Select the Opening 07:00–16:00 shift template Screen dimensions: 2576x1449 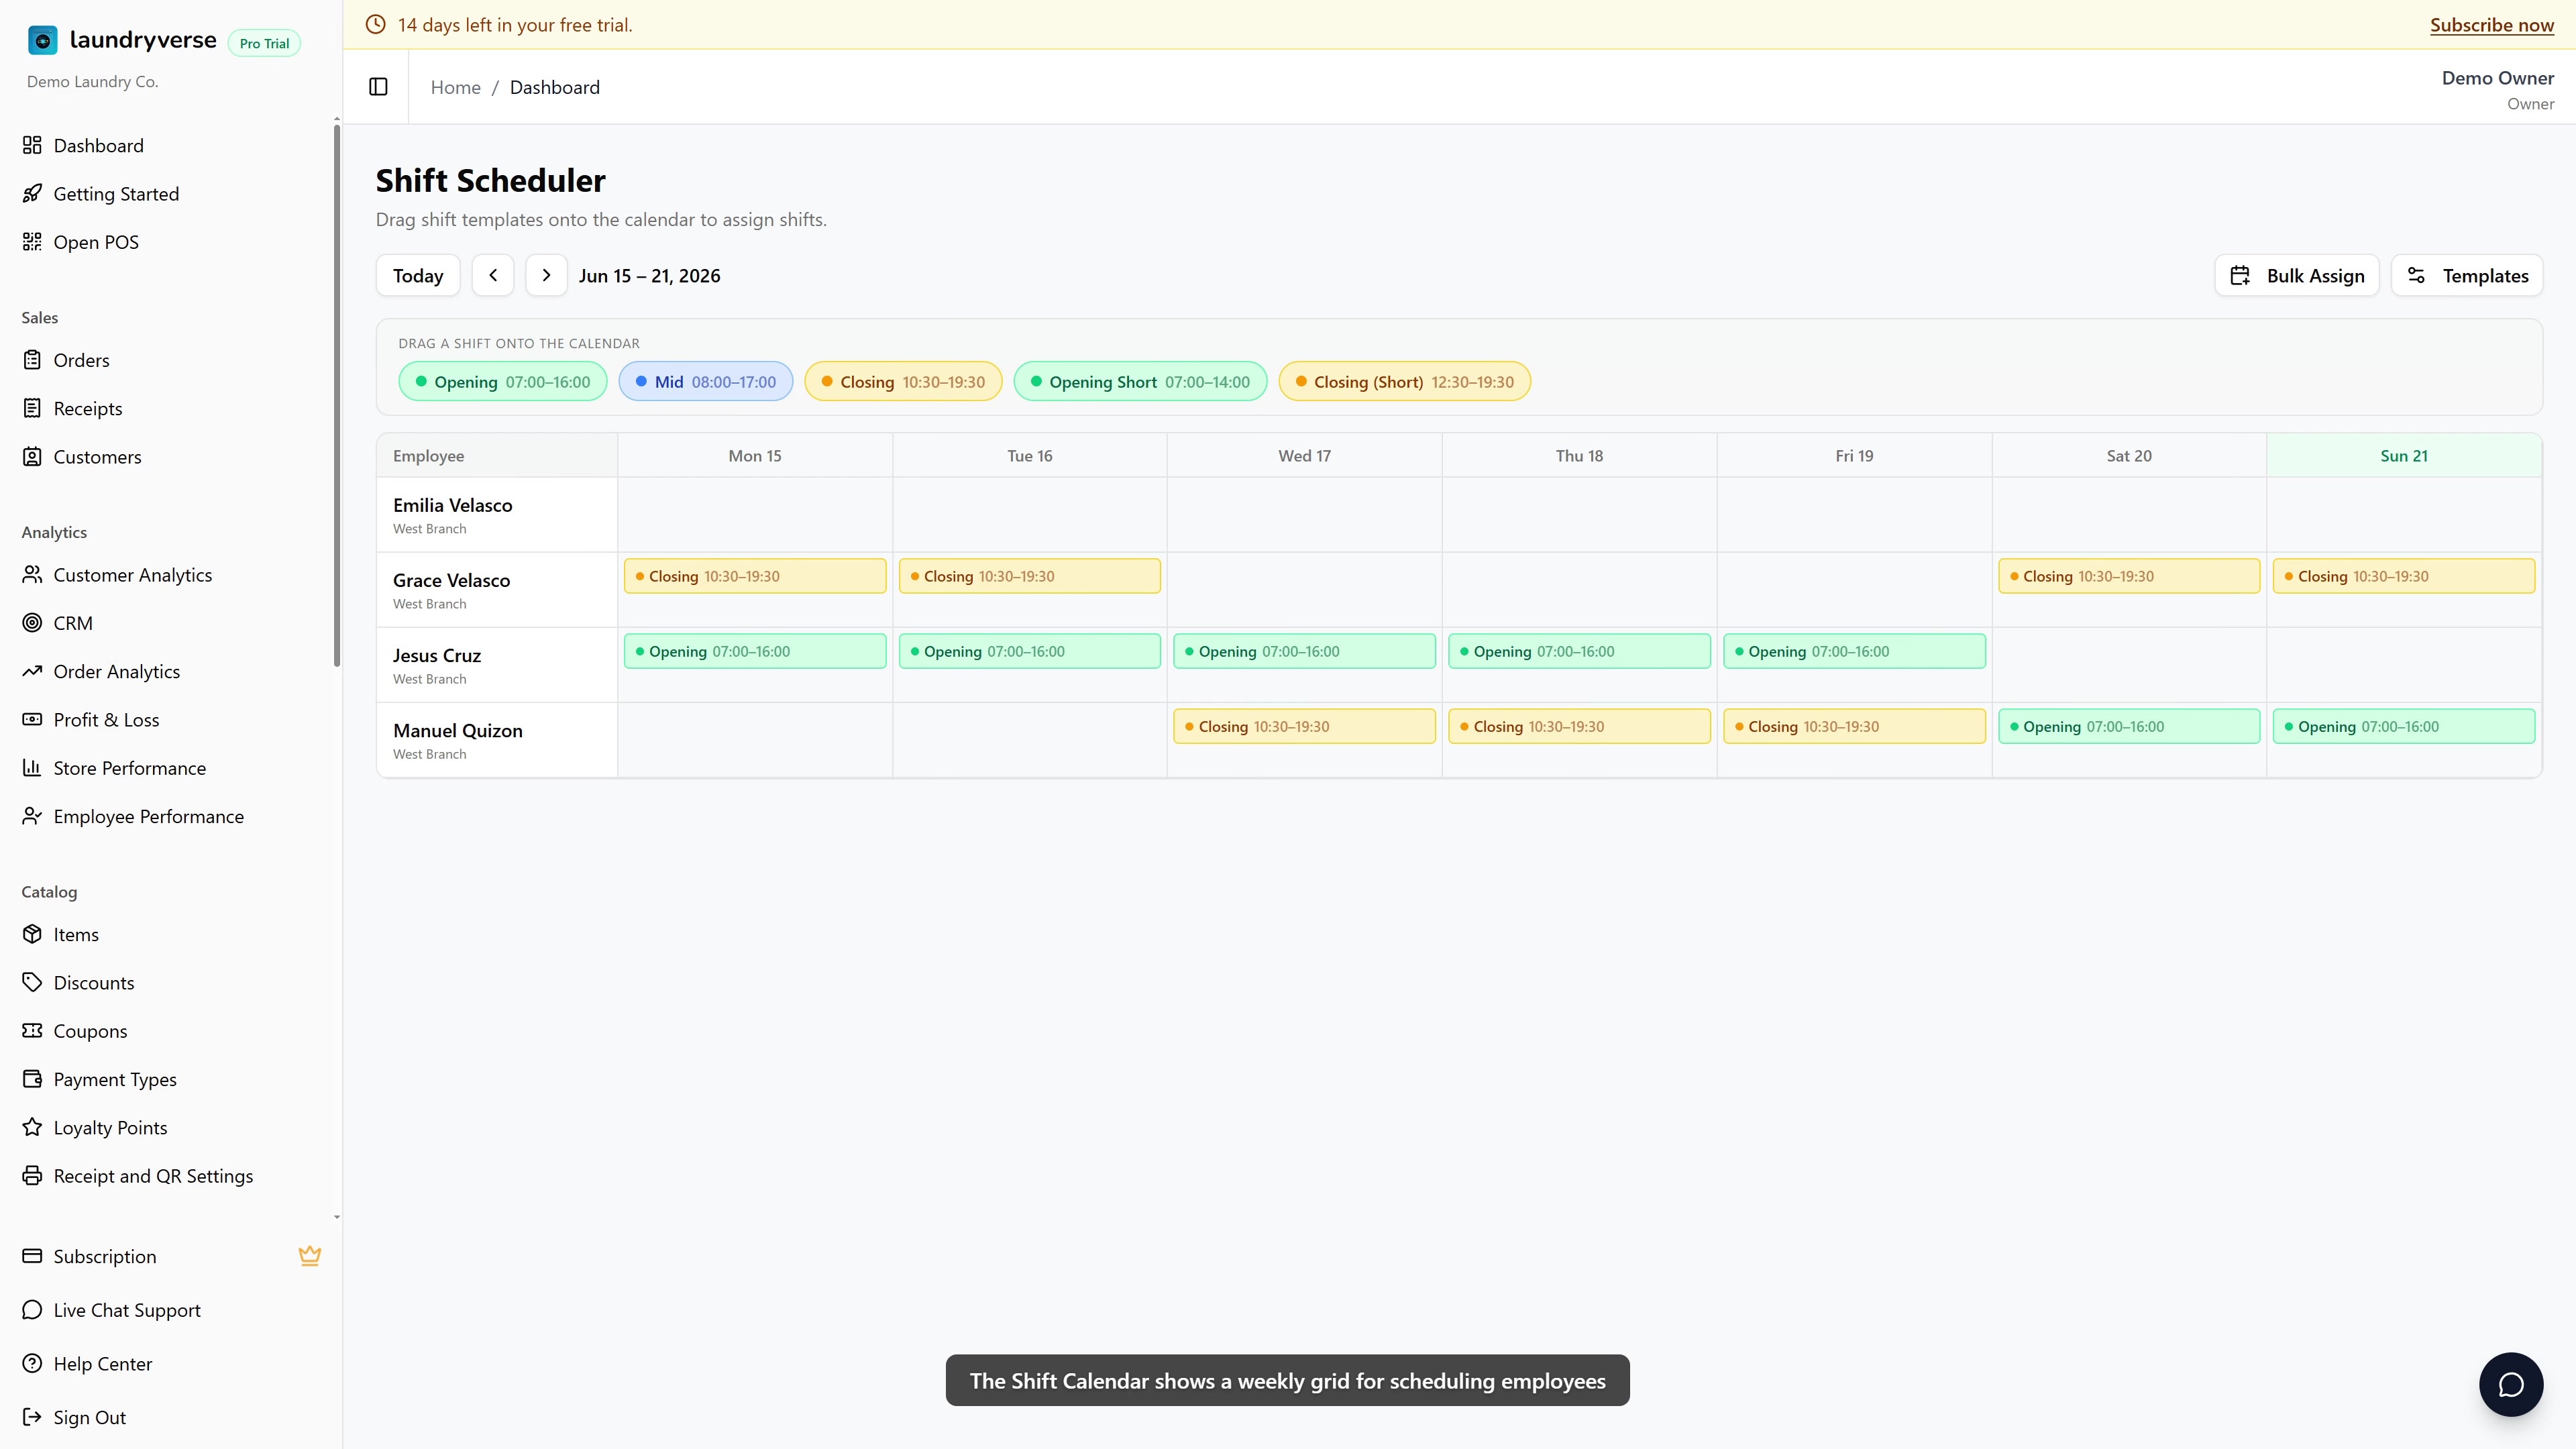click(x=503, y=382)
